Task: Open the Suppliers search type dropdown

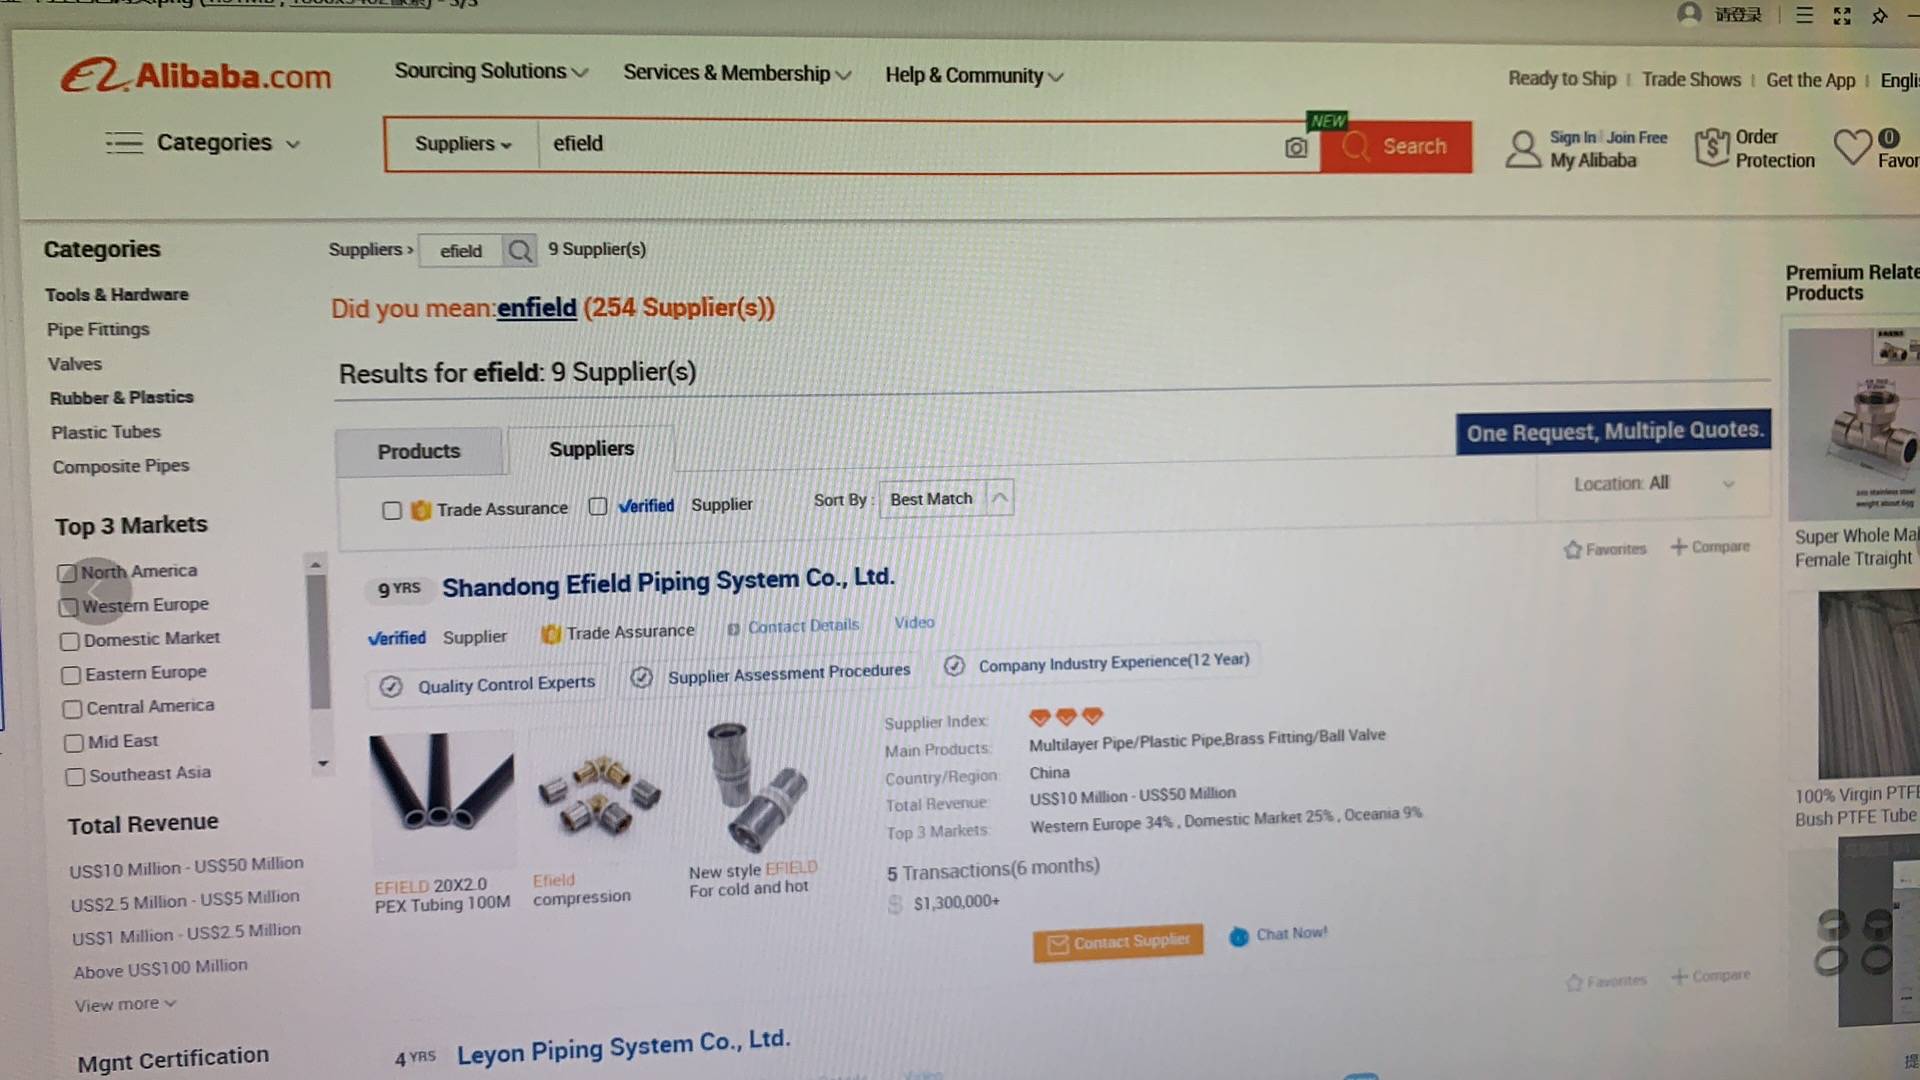Action: 462,144
